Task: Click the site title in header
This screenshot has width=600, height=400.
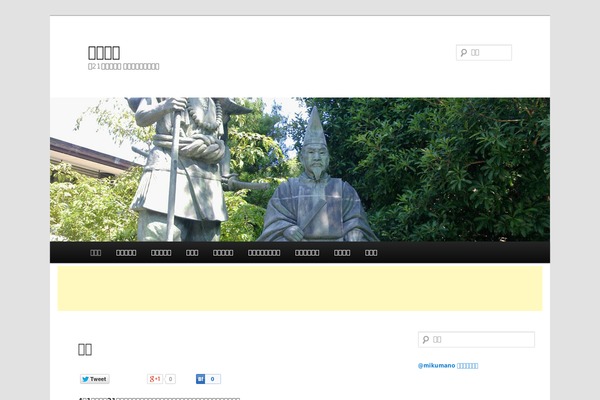Action: (104, 52)
